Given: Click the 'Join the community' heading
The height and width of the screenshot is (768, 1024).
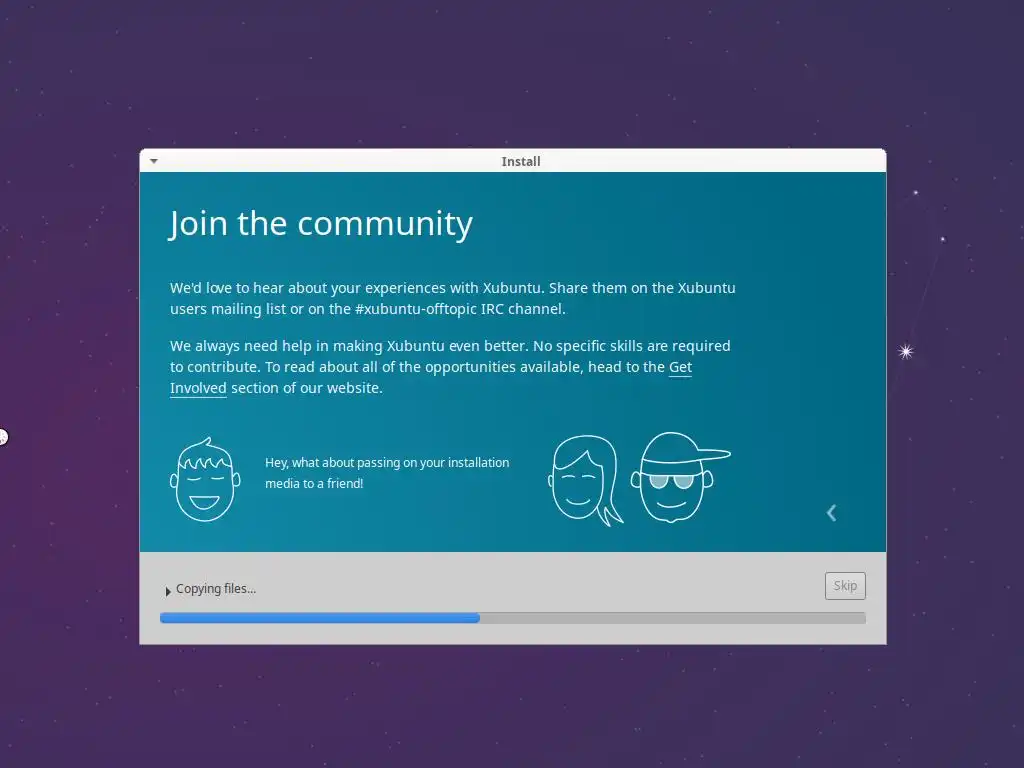Looking at the screenshot, I should pyautogui.click(x=321, y=225).
